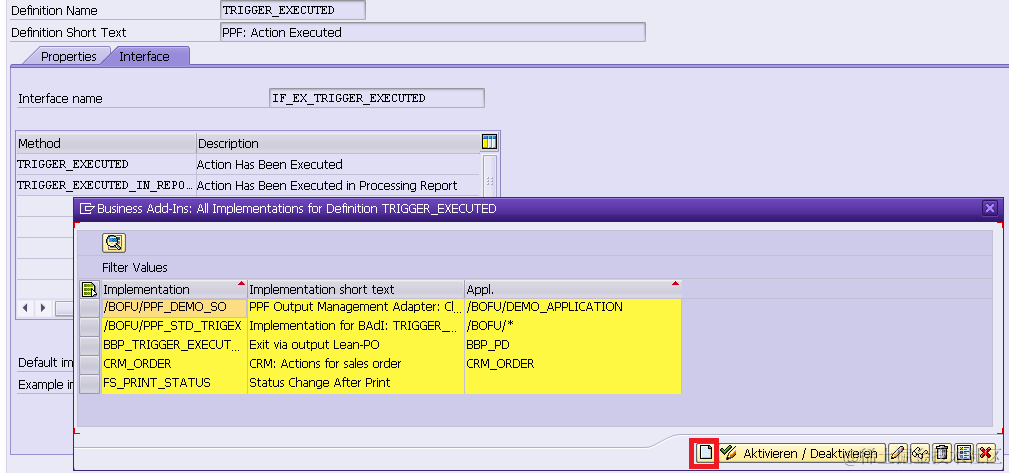Click the /BOFU/* application cell
The image size is (1009, 473).
(572, 326)
